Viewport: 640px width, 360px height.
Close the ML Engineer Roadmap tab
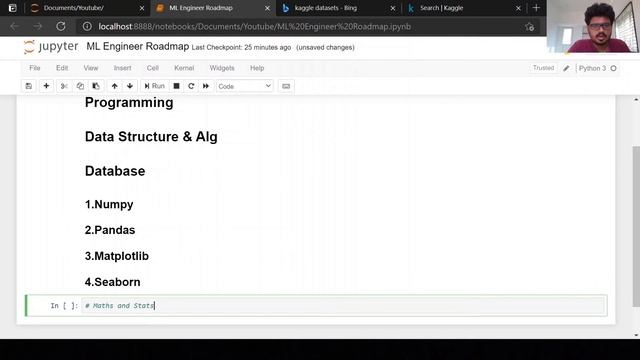[267, 8]
